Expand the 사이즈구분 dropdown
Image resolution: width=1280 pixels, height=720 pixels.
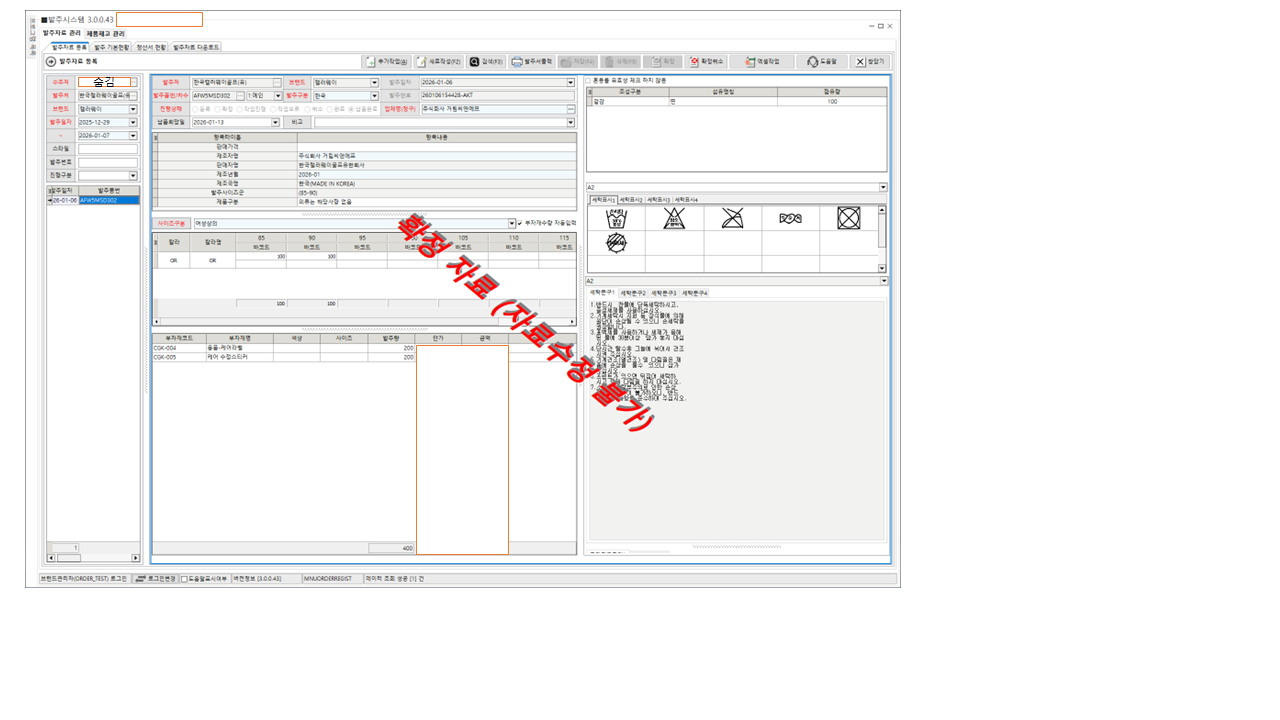[x=512, y=223]
